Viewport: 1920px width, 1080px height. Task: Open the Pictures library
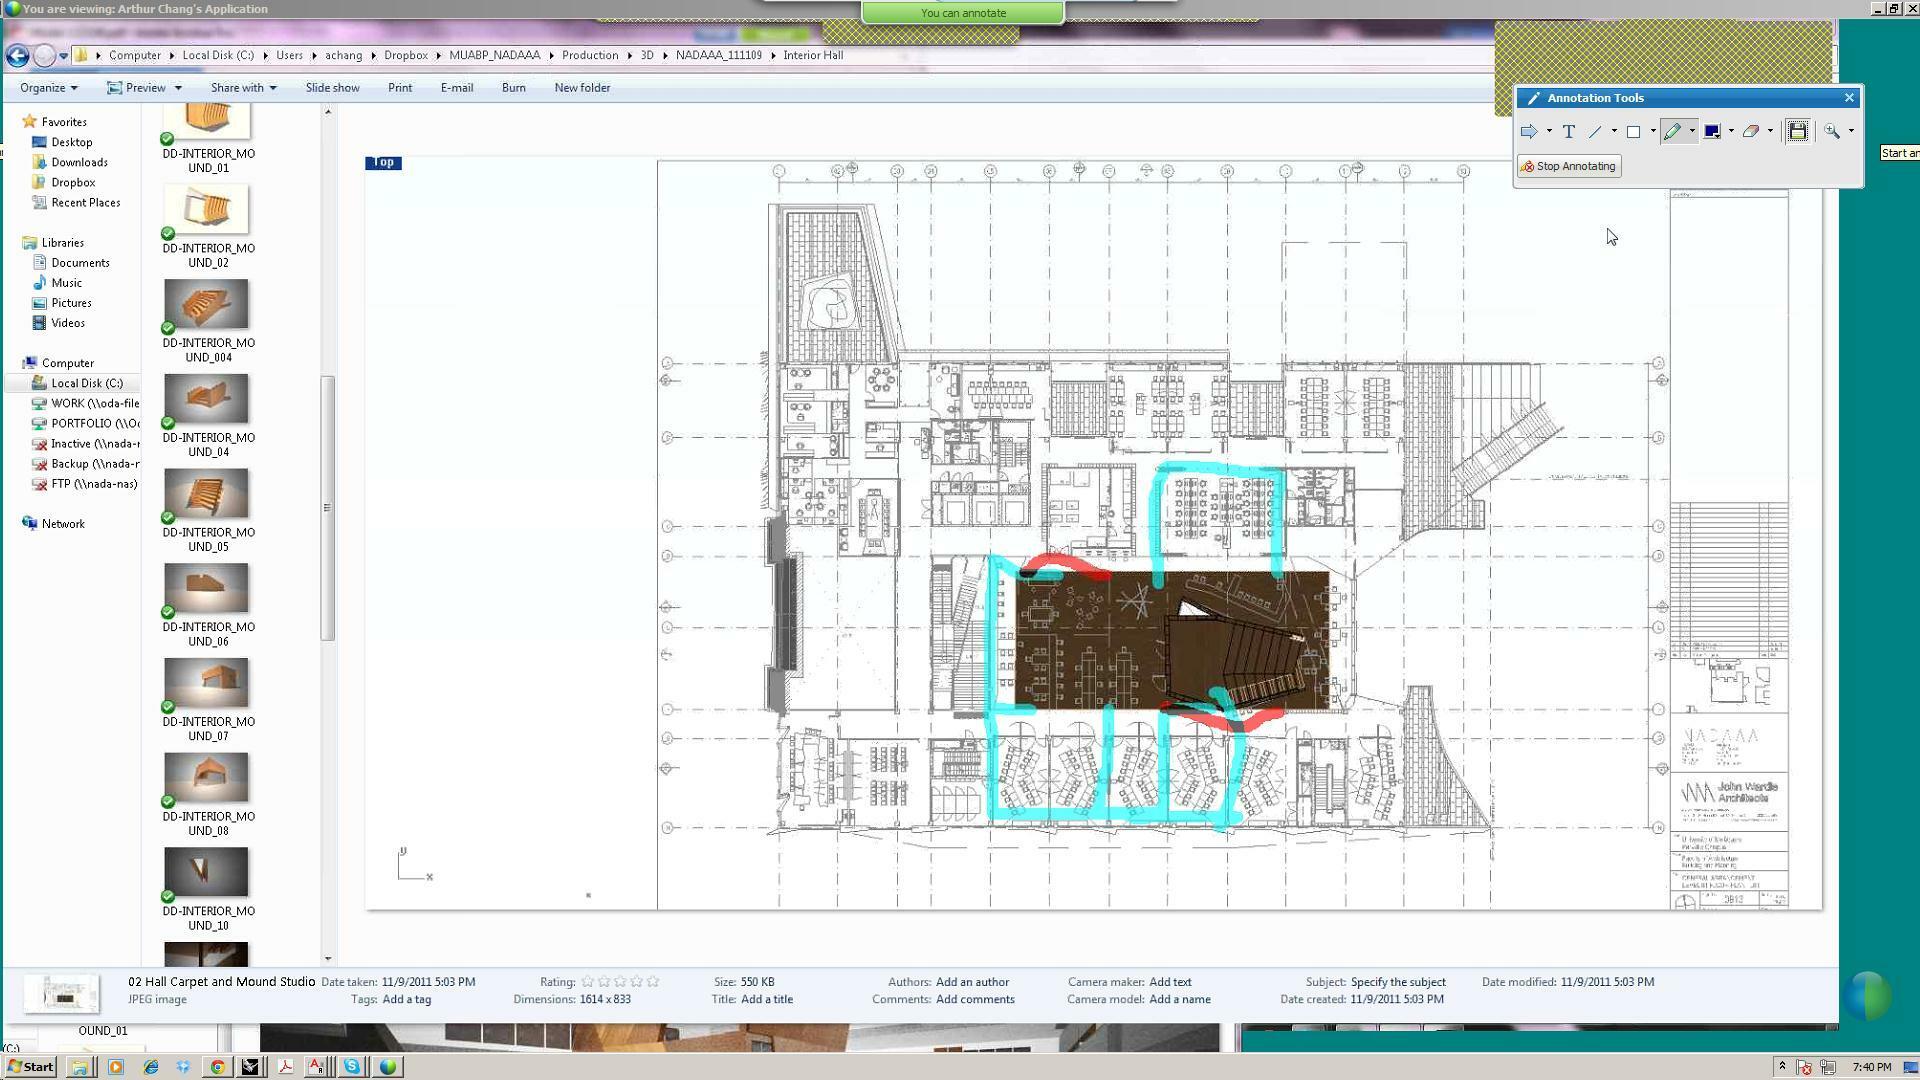[x=71, y=303]
